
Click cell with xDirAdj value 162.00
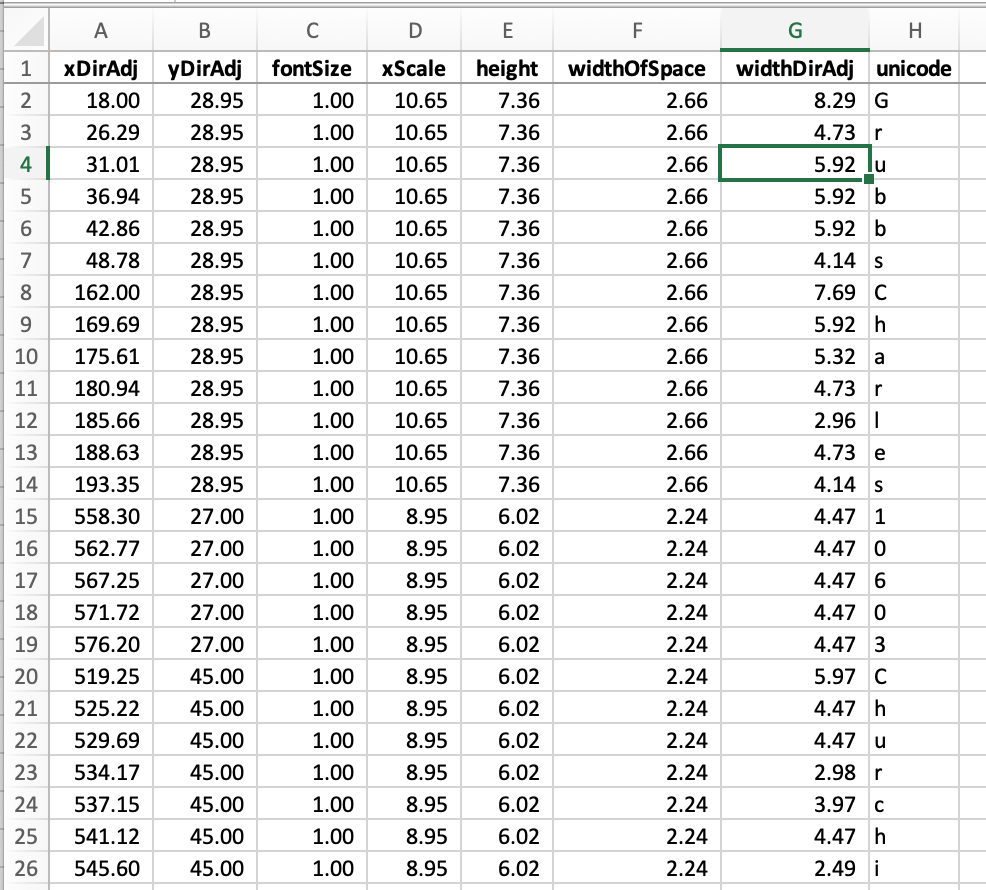100,292
